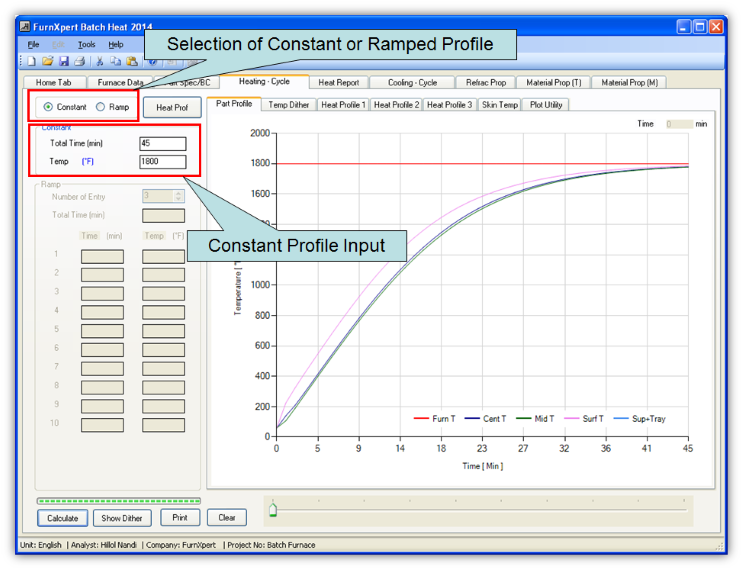
Task: Click the Number of Entry spinner arrows
Action: [x=179, y=196]
